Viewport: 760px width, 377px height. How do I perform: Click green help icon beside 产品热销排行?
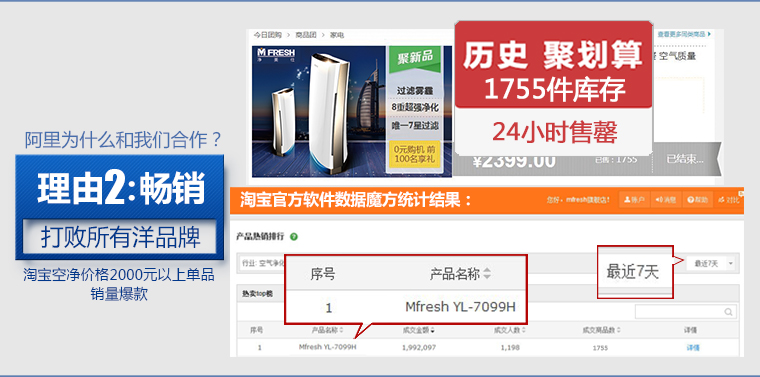pyautogui.click(x=294, y=237)
